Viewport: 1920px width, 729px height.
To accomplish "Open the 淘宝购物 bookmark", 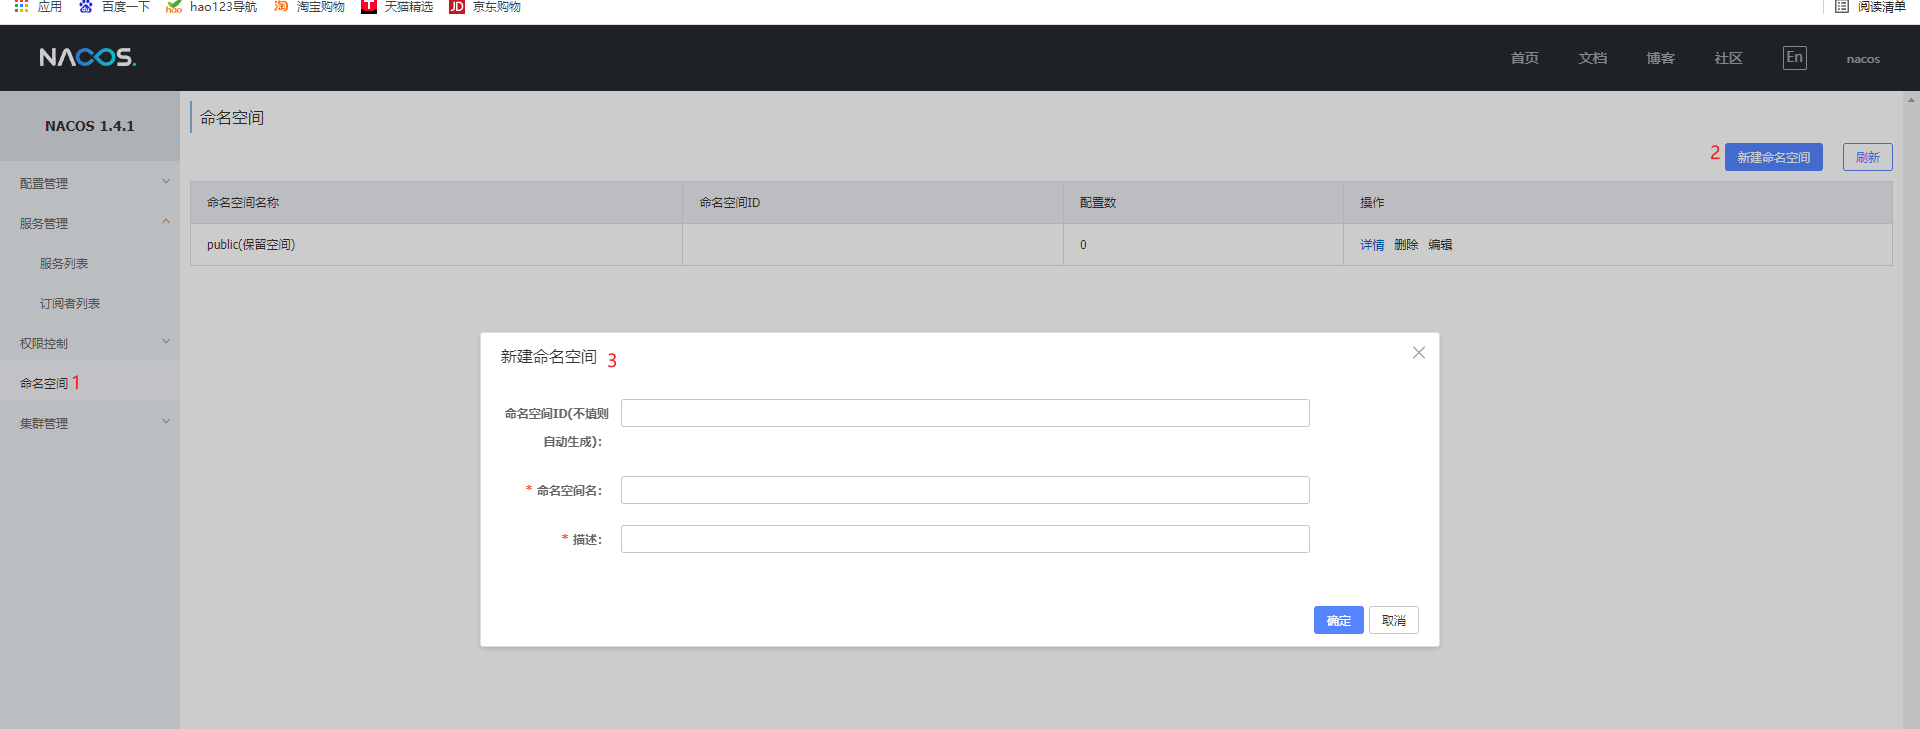I will pyautogui.click(x=309, y=6).
